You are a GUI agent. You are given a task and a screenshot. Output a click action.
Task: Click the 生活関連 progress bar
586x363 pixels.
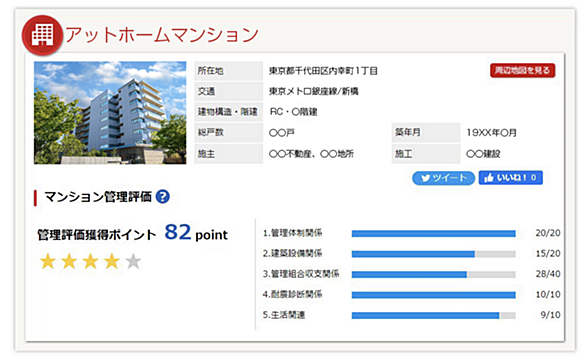[434, 316]
